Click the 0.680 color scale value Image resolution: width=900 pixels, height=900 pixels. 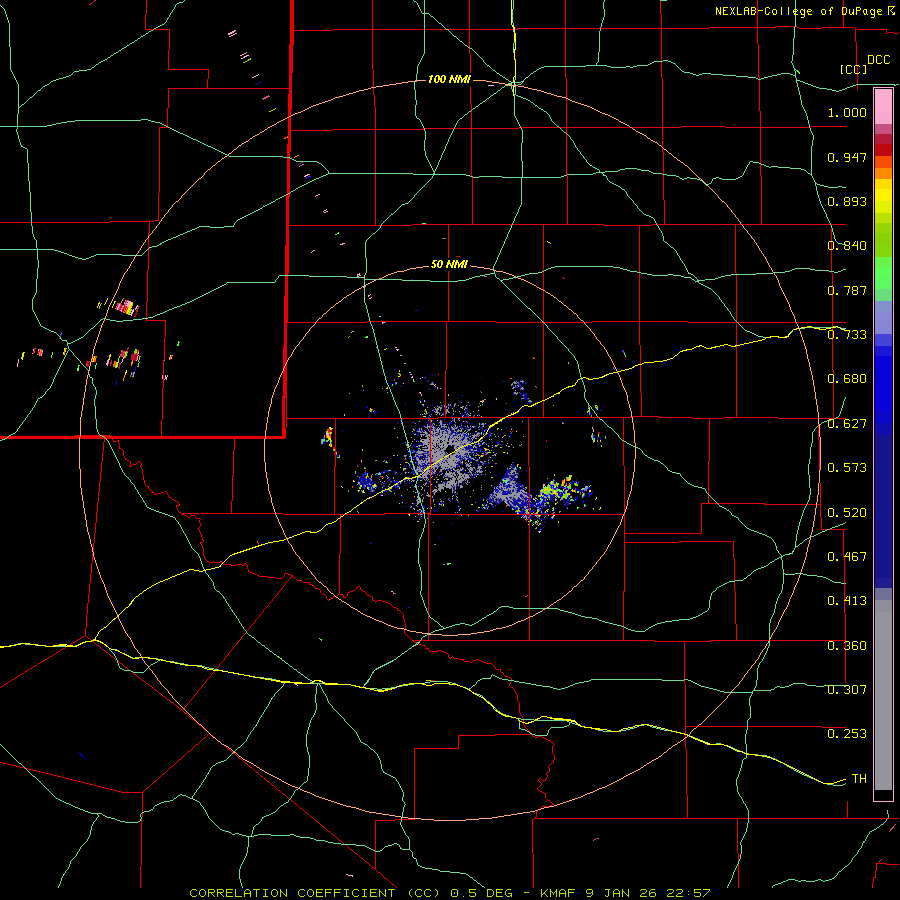coord(847,379)
